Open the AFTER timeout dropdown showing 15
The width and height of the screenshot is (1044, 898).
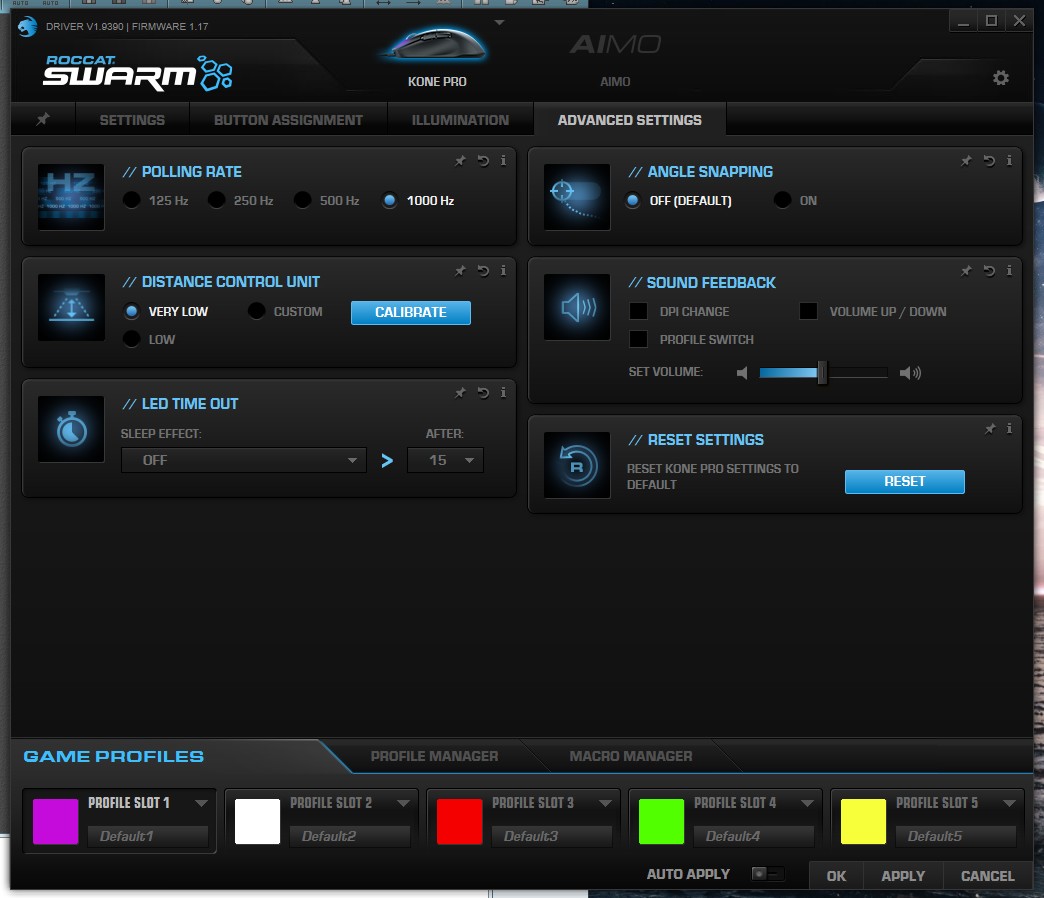445,460
